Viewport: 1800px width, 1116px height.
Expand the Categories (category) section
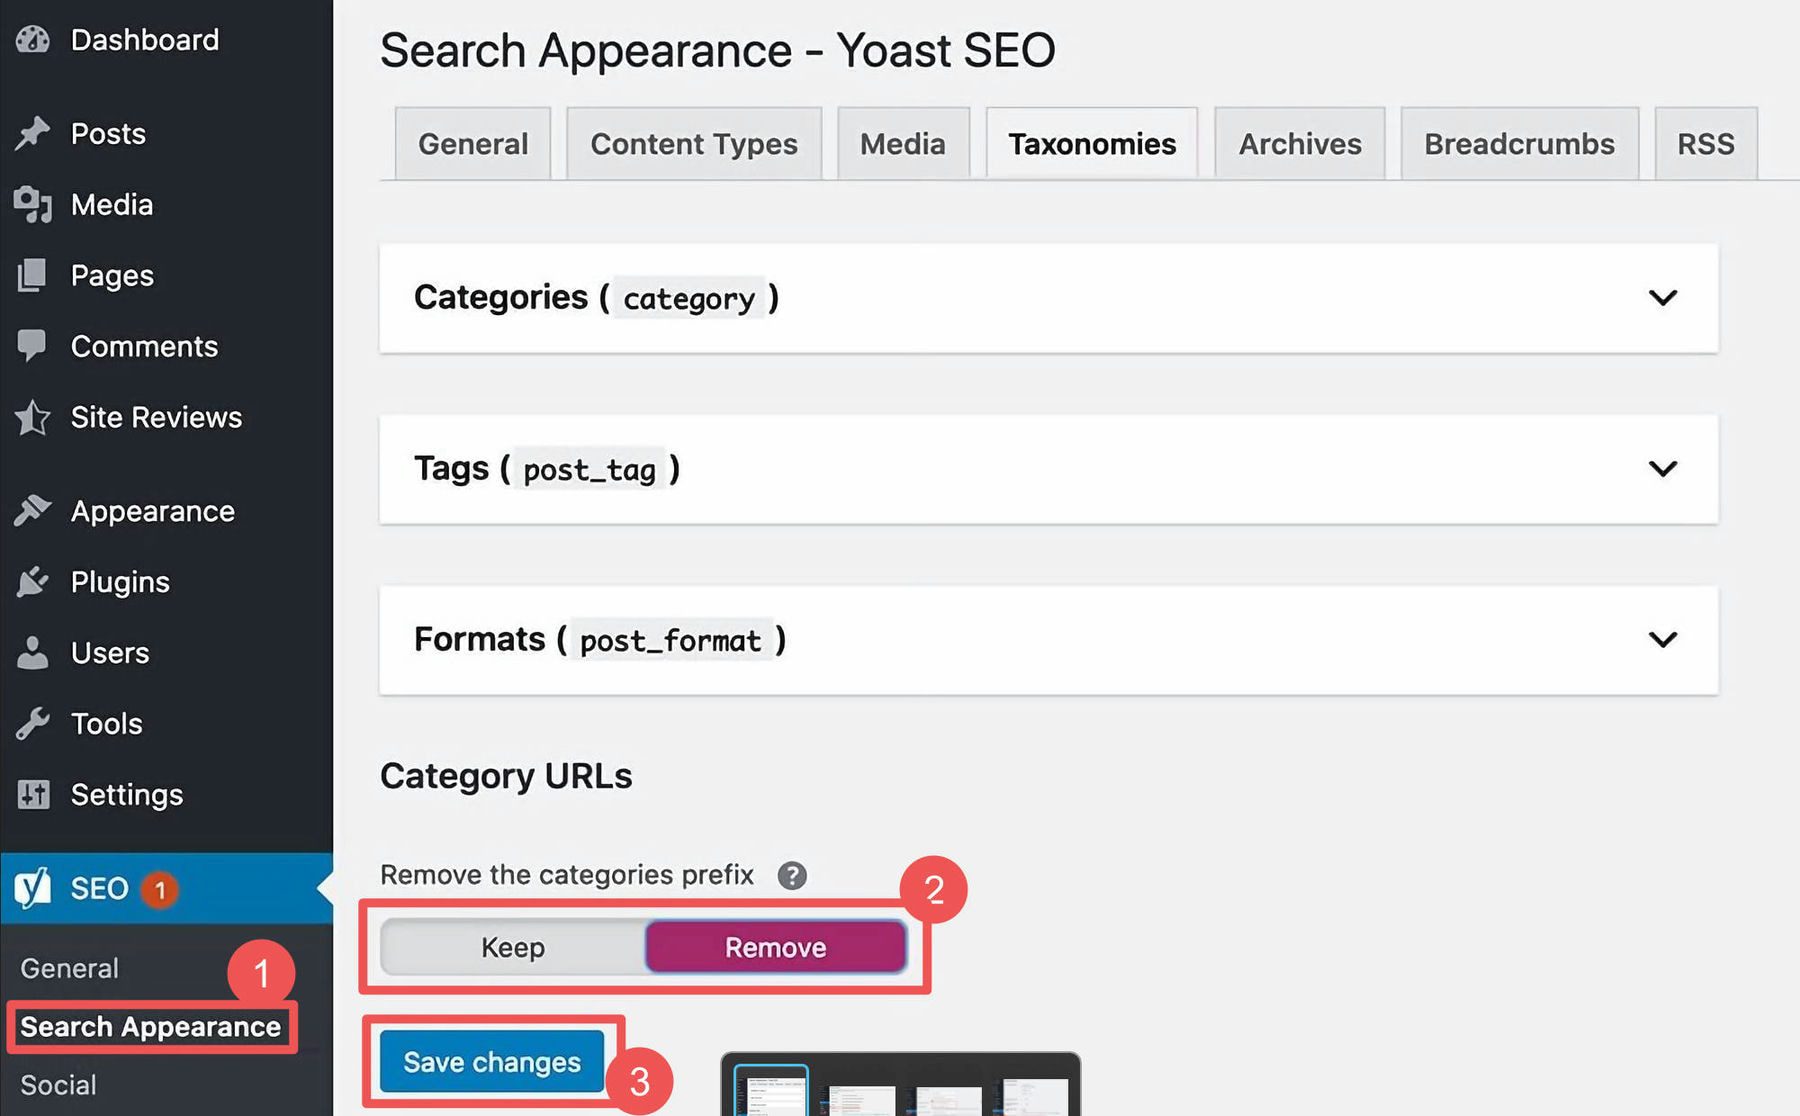[x=1663, y=297]
